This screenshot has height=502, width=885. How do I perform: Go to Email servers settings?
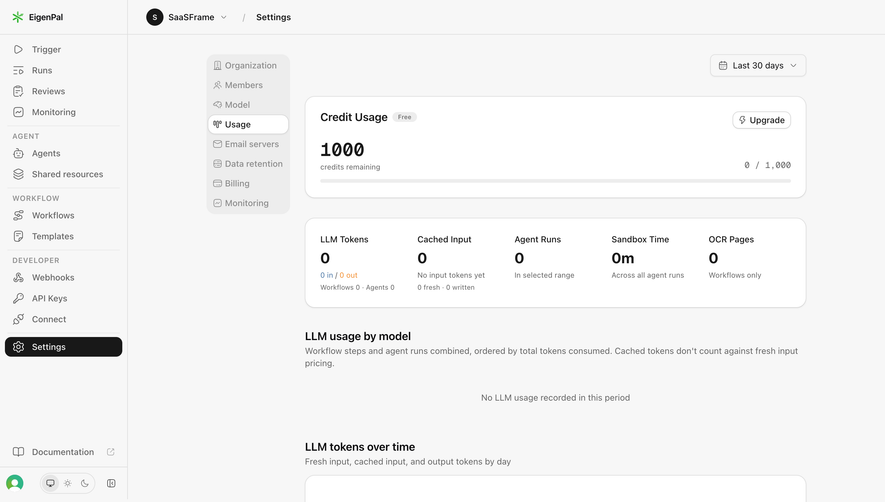point(248,144)
